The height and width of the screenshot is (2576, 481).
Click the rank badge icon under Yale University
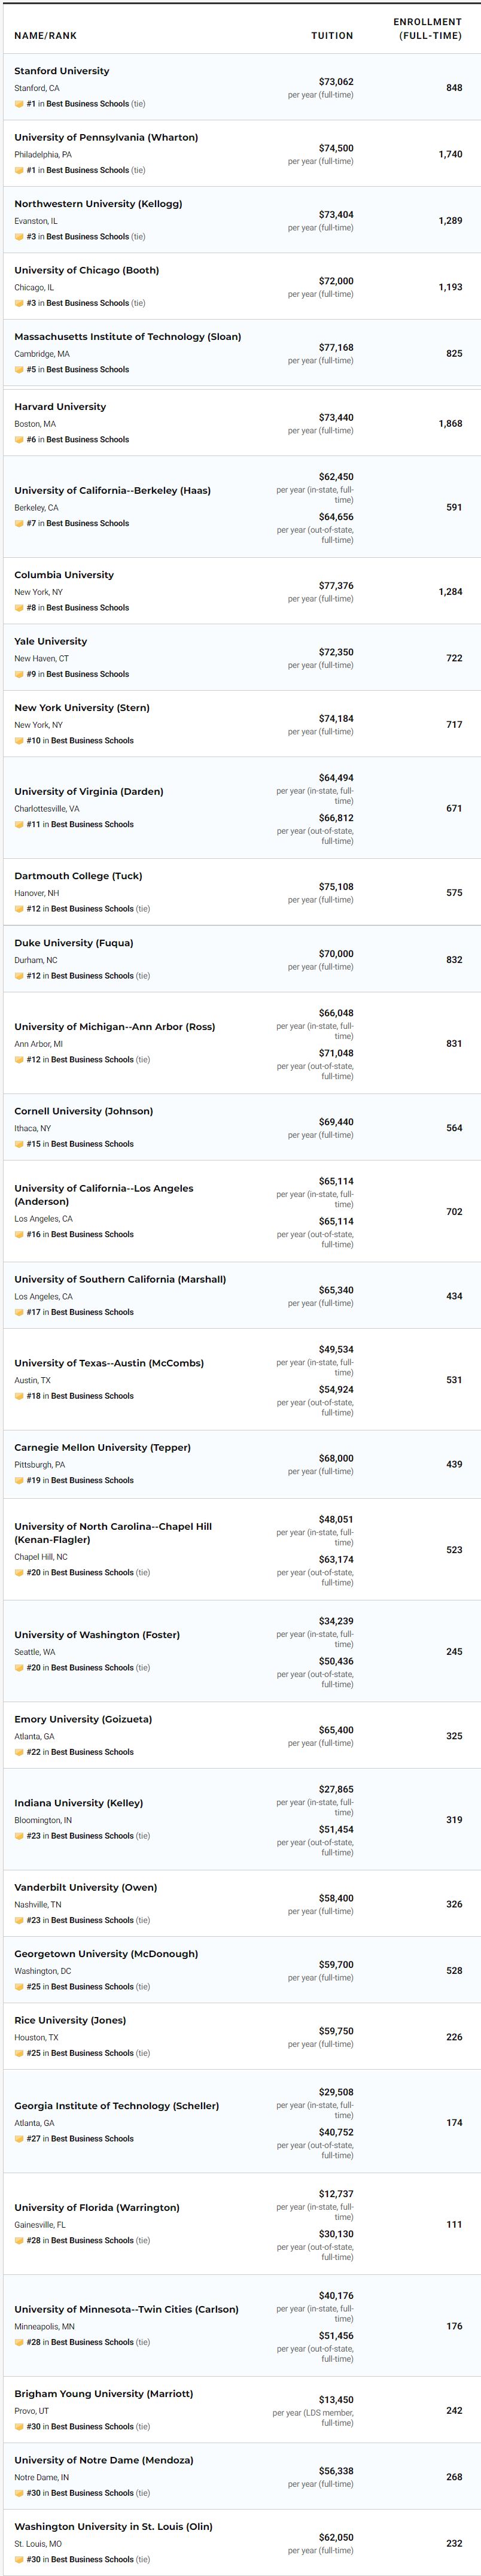(19, 674)
